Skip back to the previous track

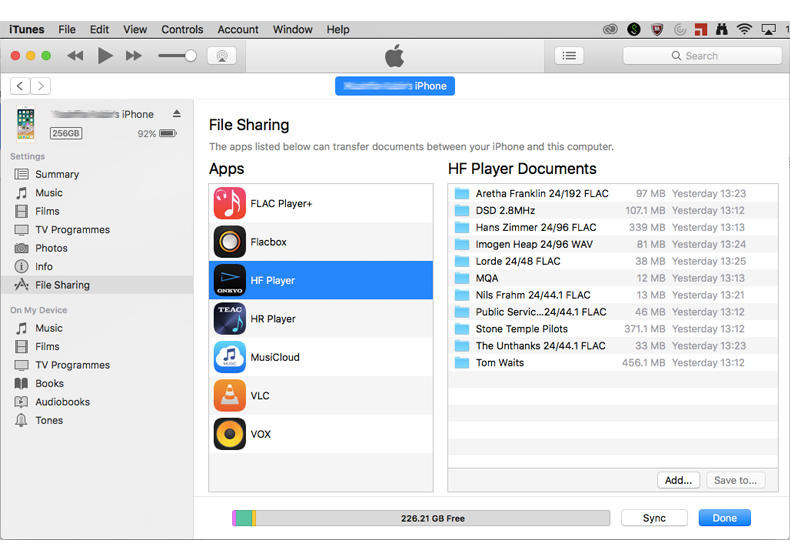coord(76,55)
